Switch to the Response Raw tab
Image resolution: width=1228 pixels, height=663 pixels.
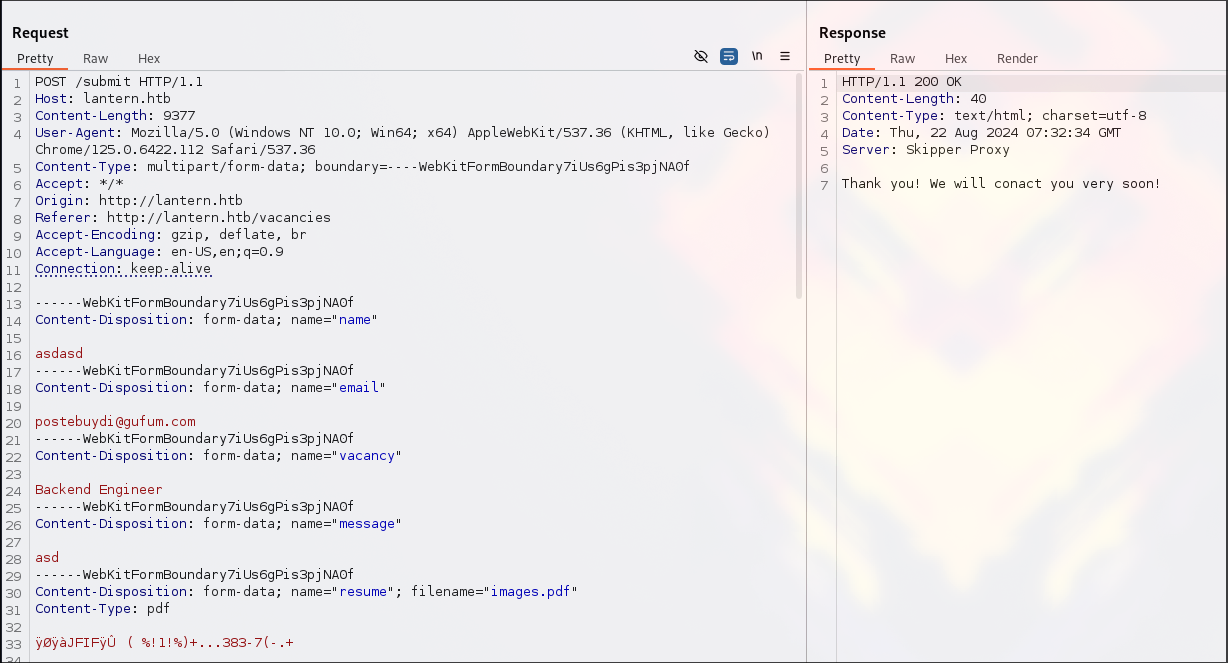[902, 59]
